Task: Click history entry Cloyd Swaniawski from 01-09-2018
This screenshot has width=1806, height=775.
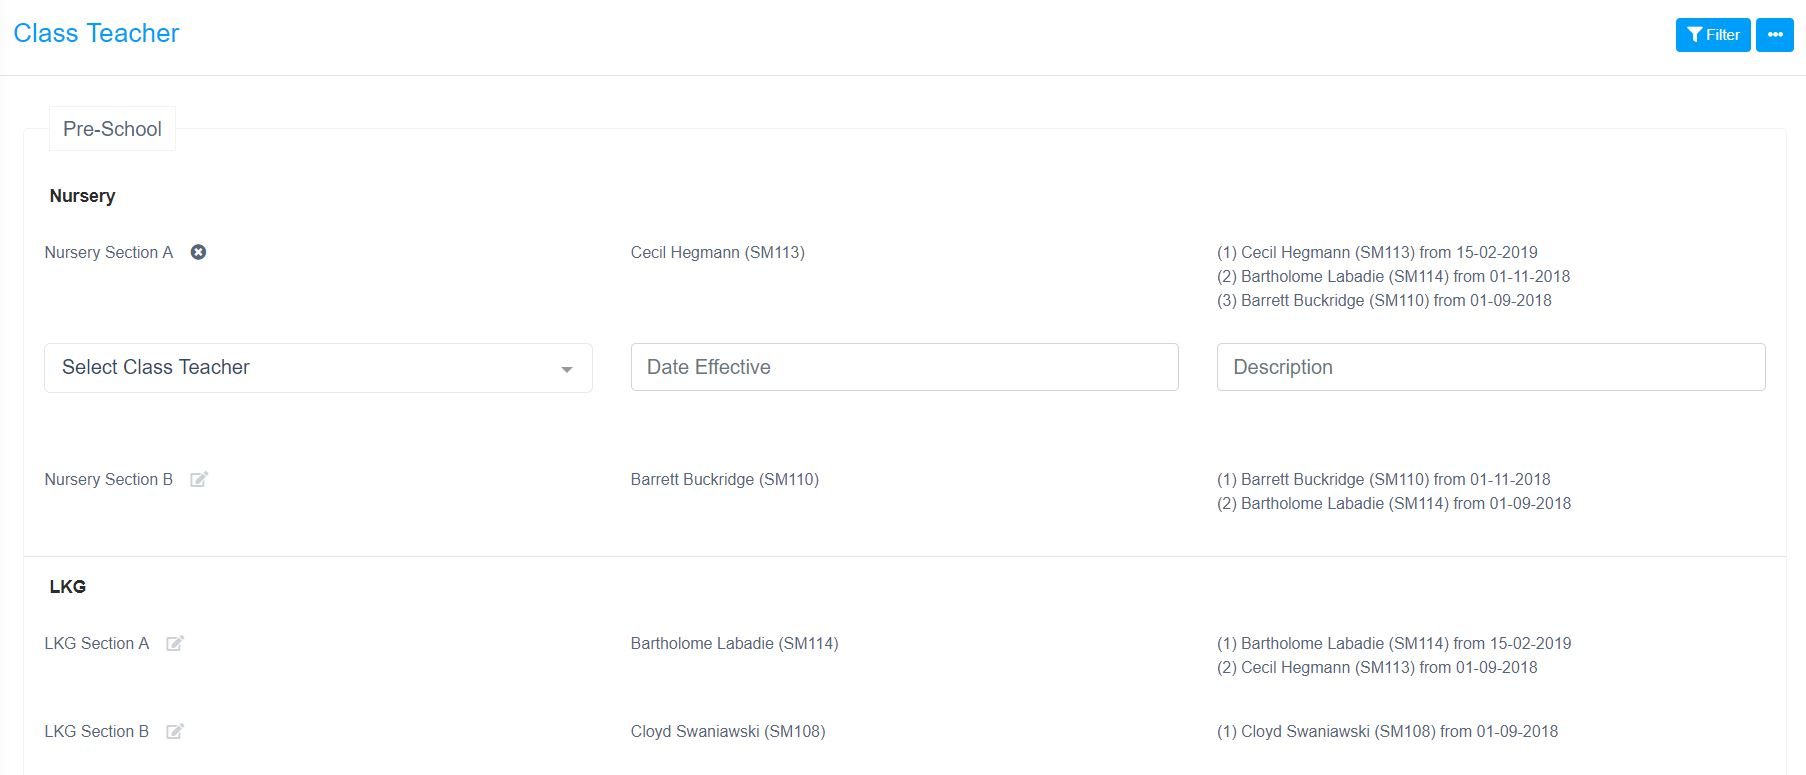Action: click(1387, 731)
